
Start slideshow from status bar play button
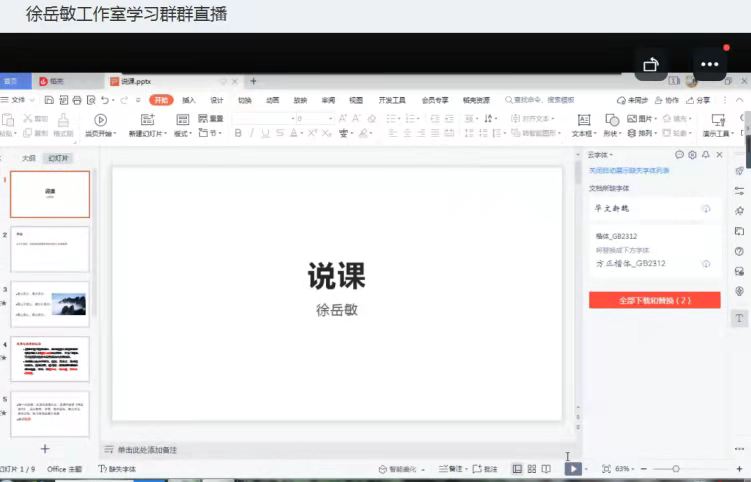572,468
